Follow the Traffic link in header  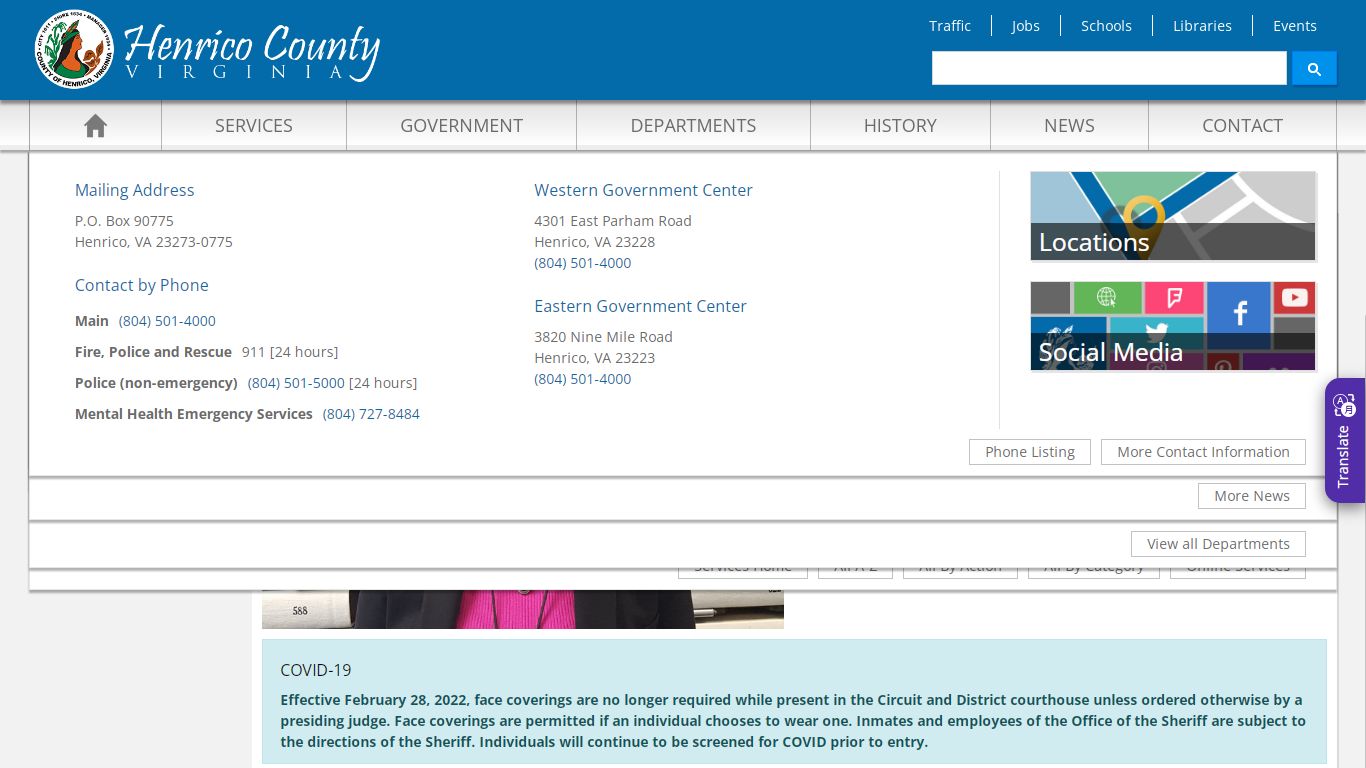click(x=950, y=26)
